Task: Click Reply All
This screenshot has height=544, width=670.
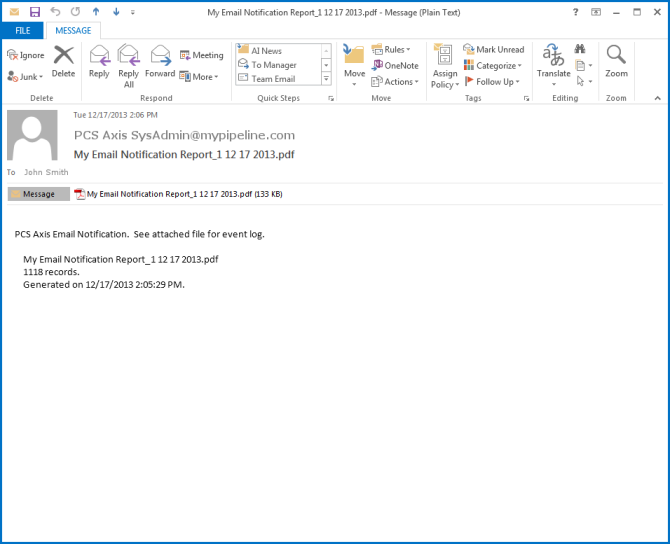Action: (x=129, y=66)
